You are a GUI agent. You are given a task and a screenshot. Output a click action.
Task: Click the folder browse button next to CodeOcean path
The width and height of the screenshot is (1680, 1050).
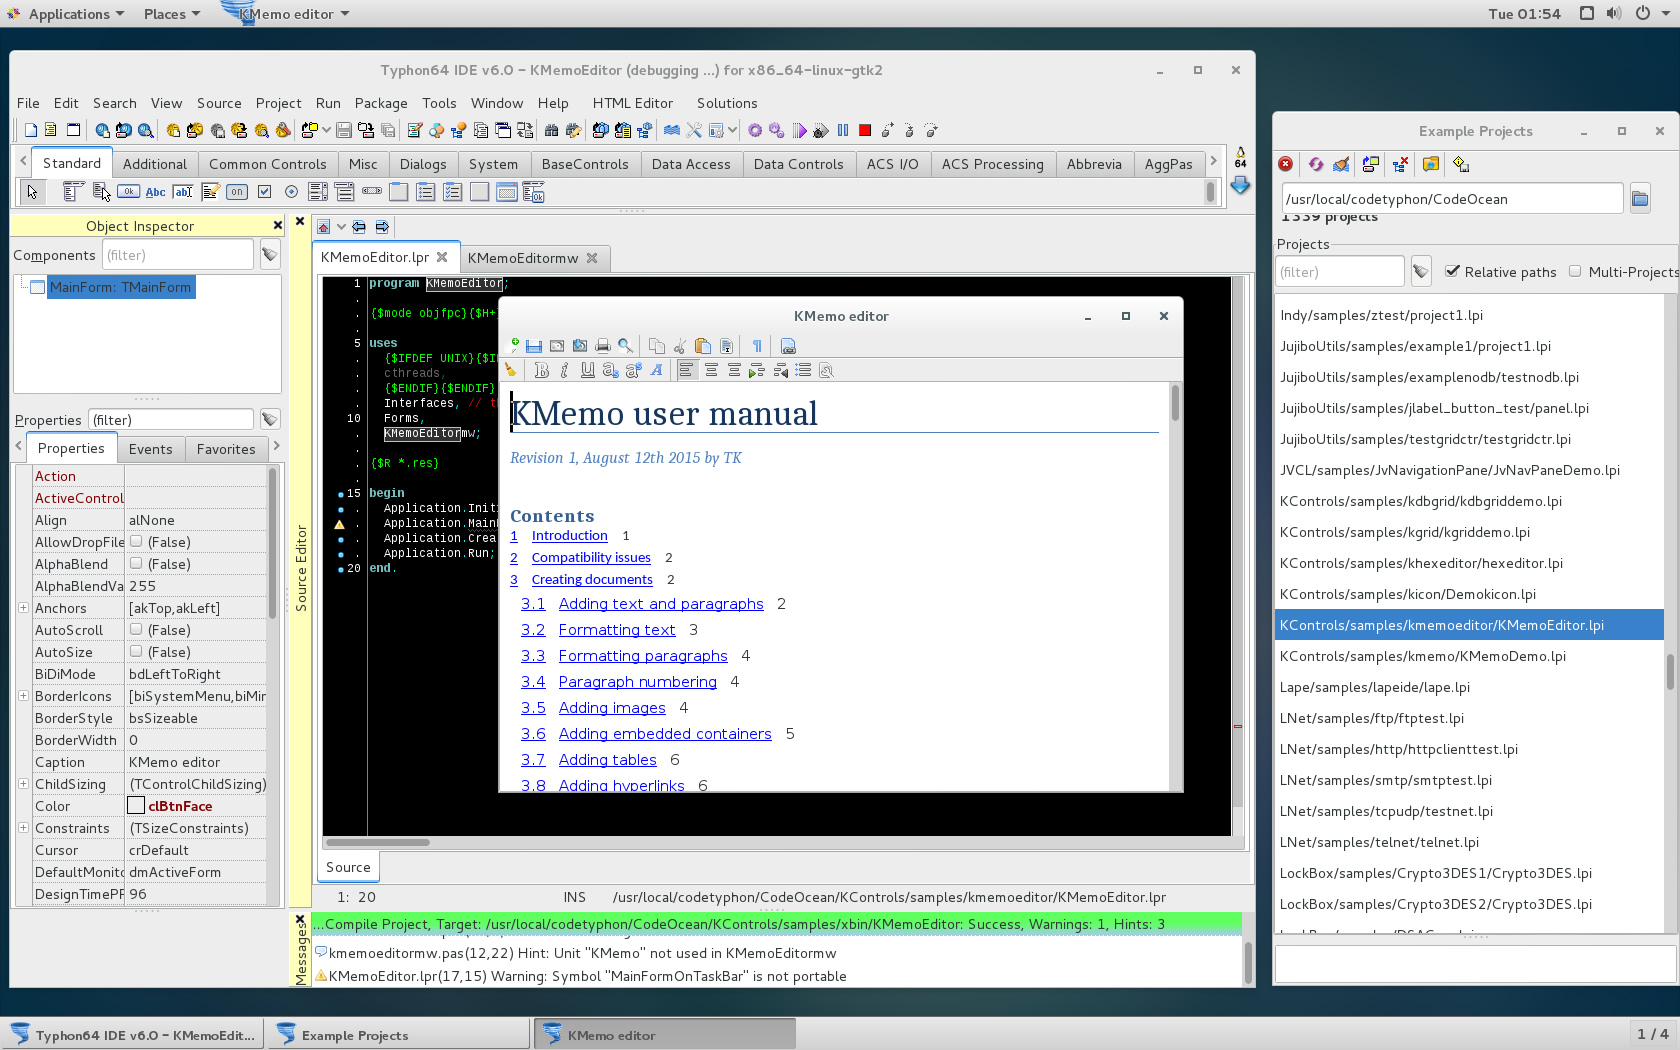click(x=1640, y=199)
